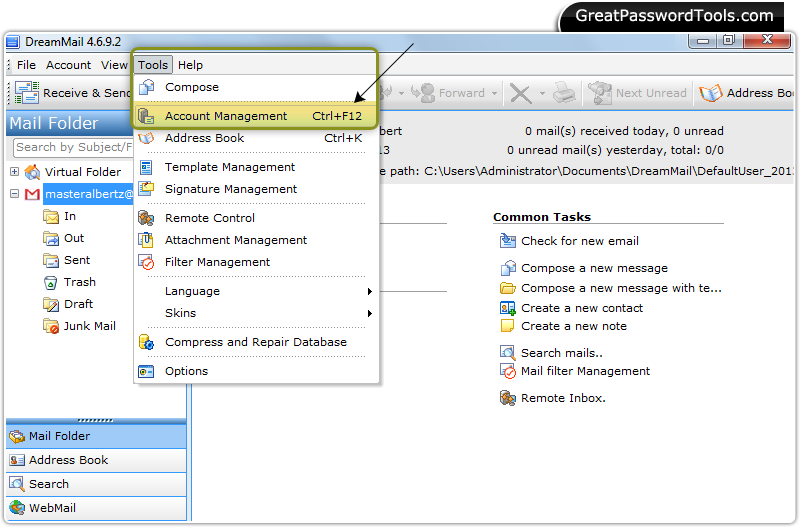The height and width of the screenshot is (527, 800).
Task: Switch to the WebMail panel
Action: click(96, 508)
